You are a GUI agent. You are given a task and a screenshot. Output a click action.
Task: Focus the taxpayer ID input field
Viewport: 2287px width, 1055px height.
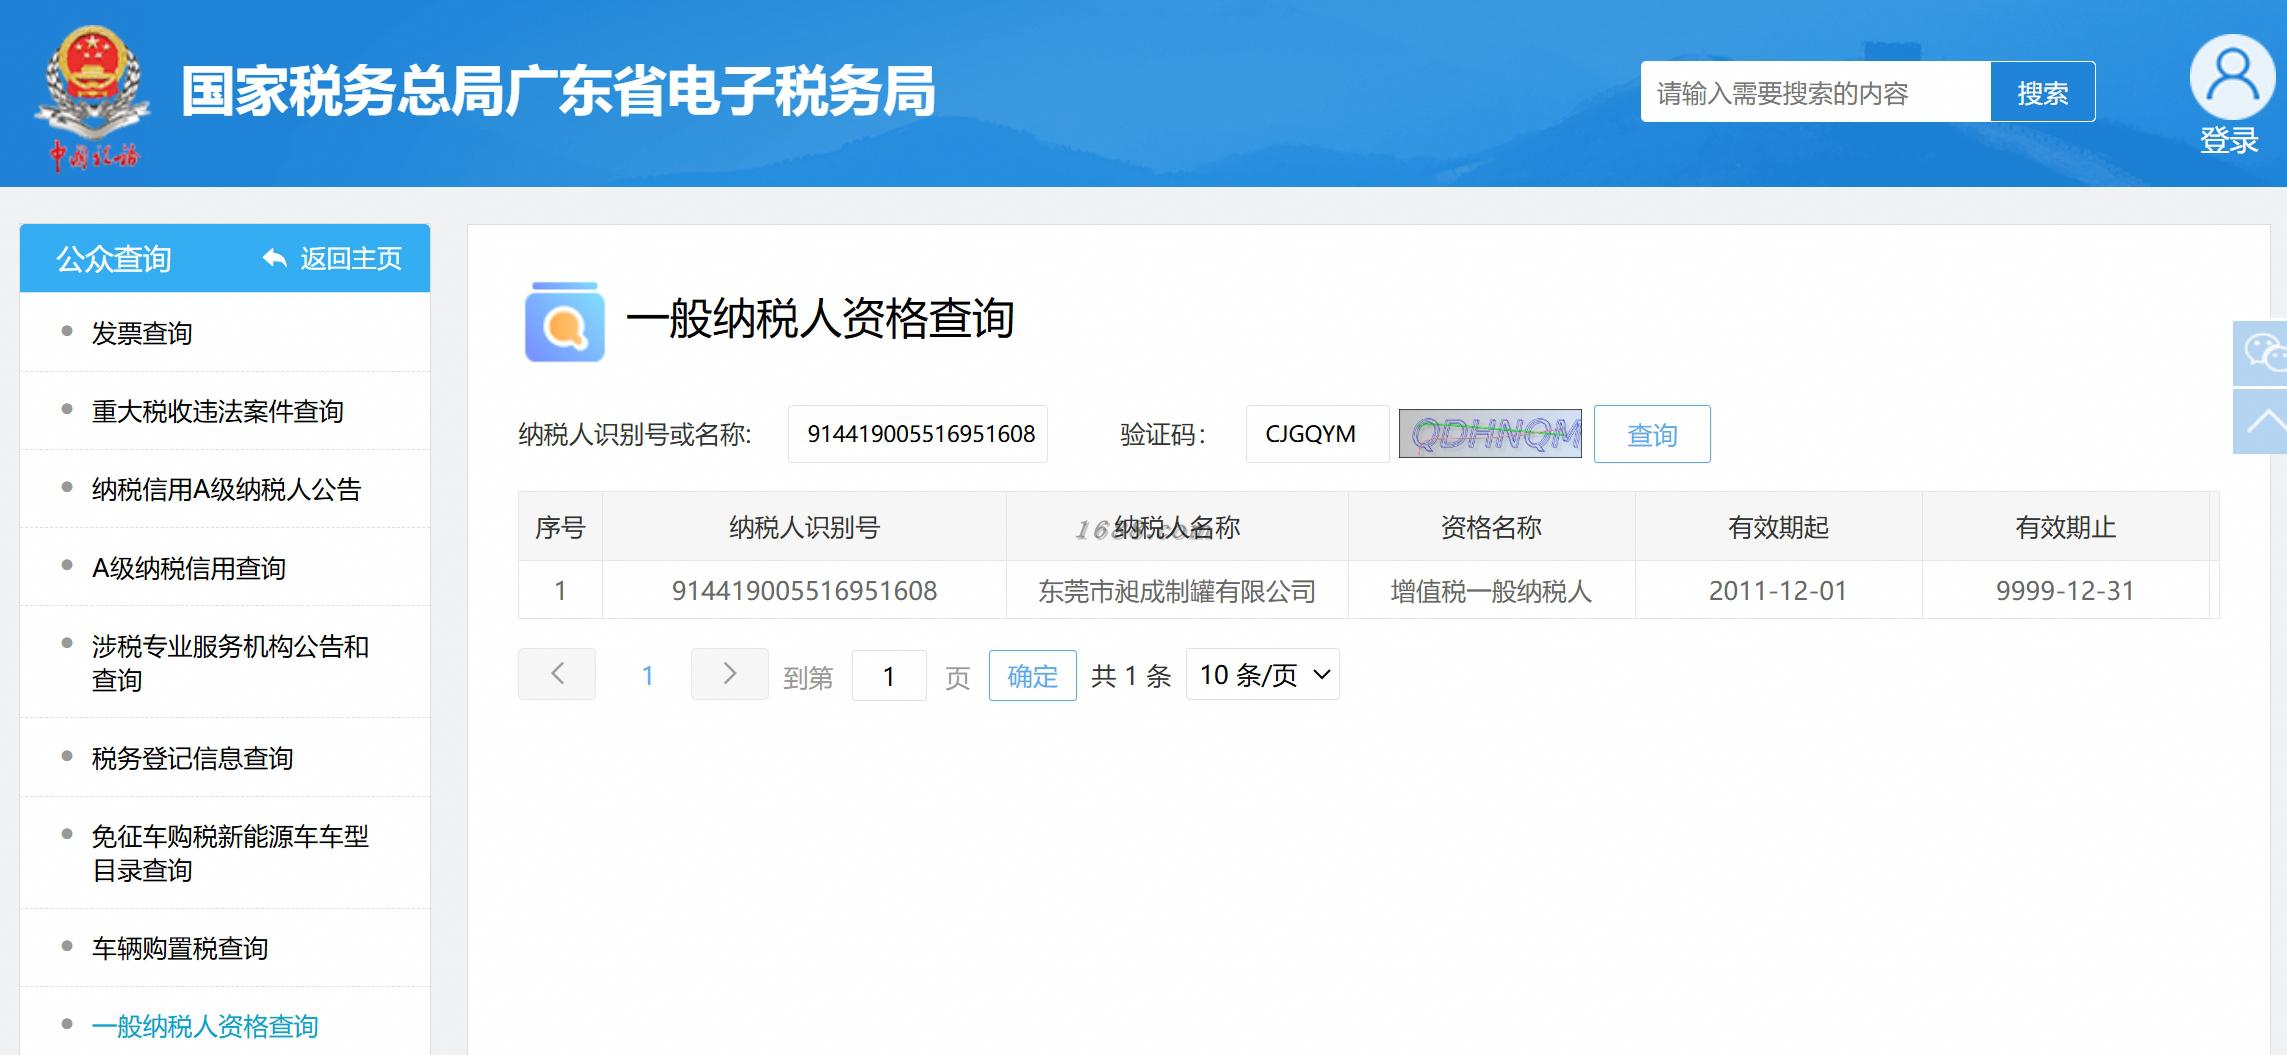click(918, 434)
